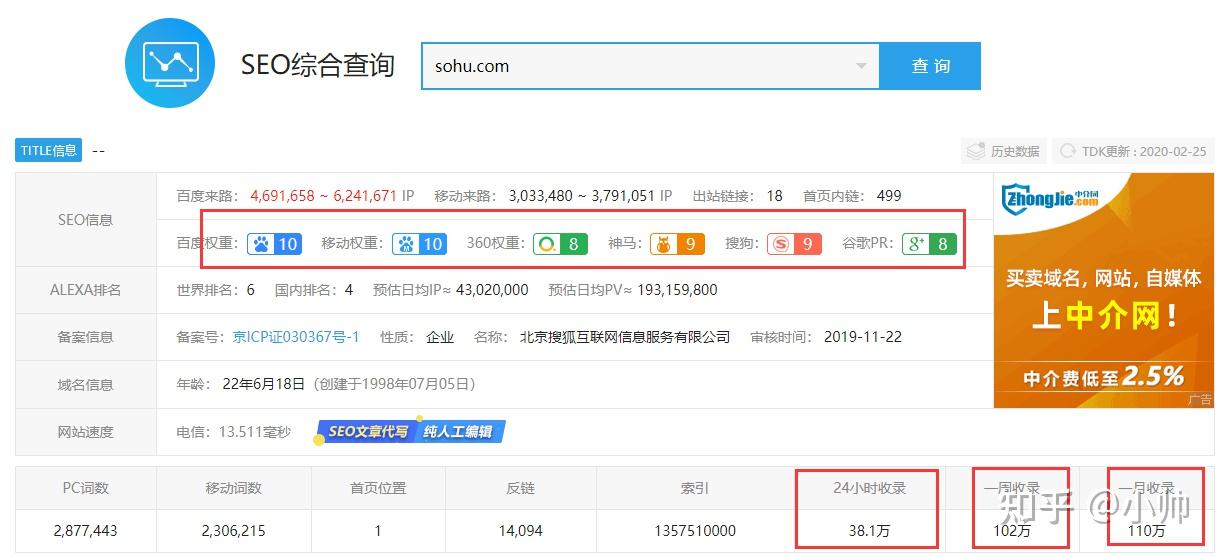Click 首页位置 value 1
1222x557 pixels.
point(378,531)
